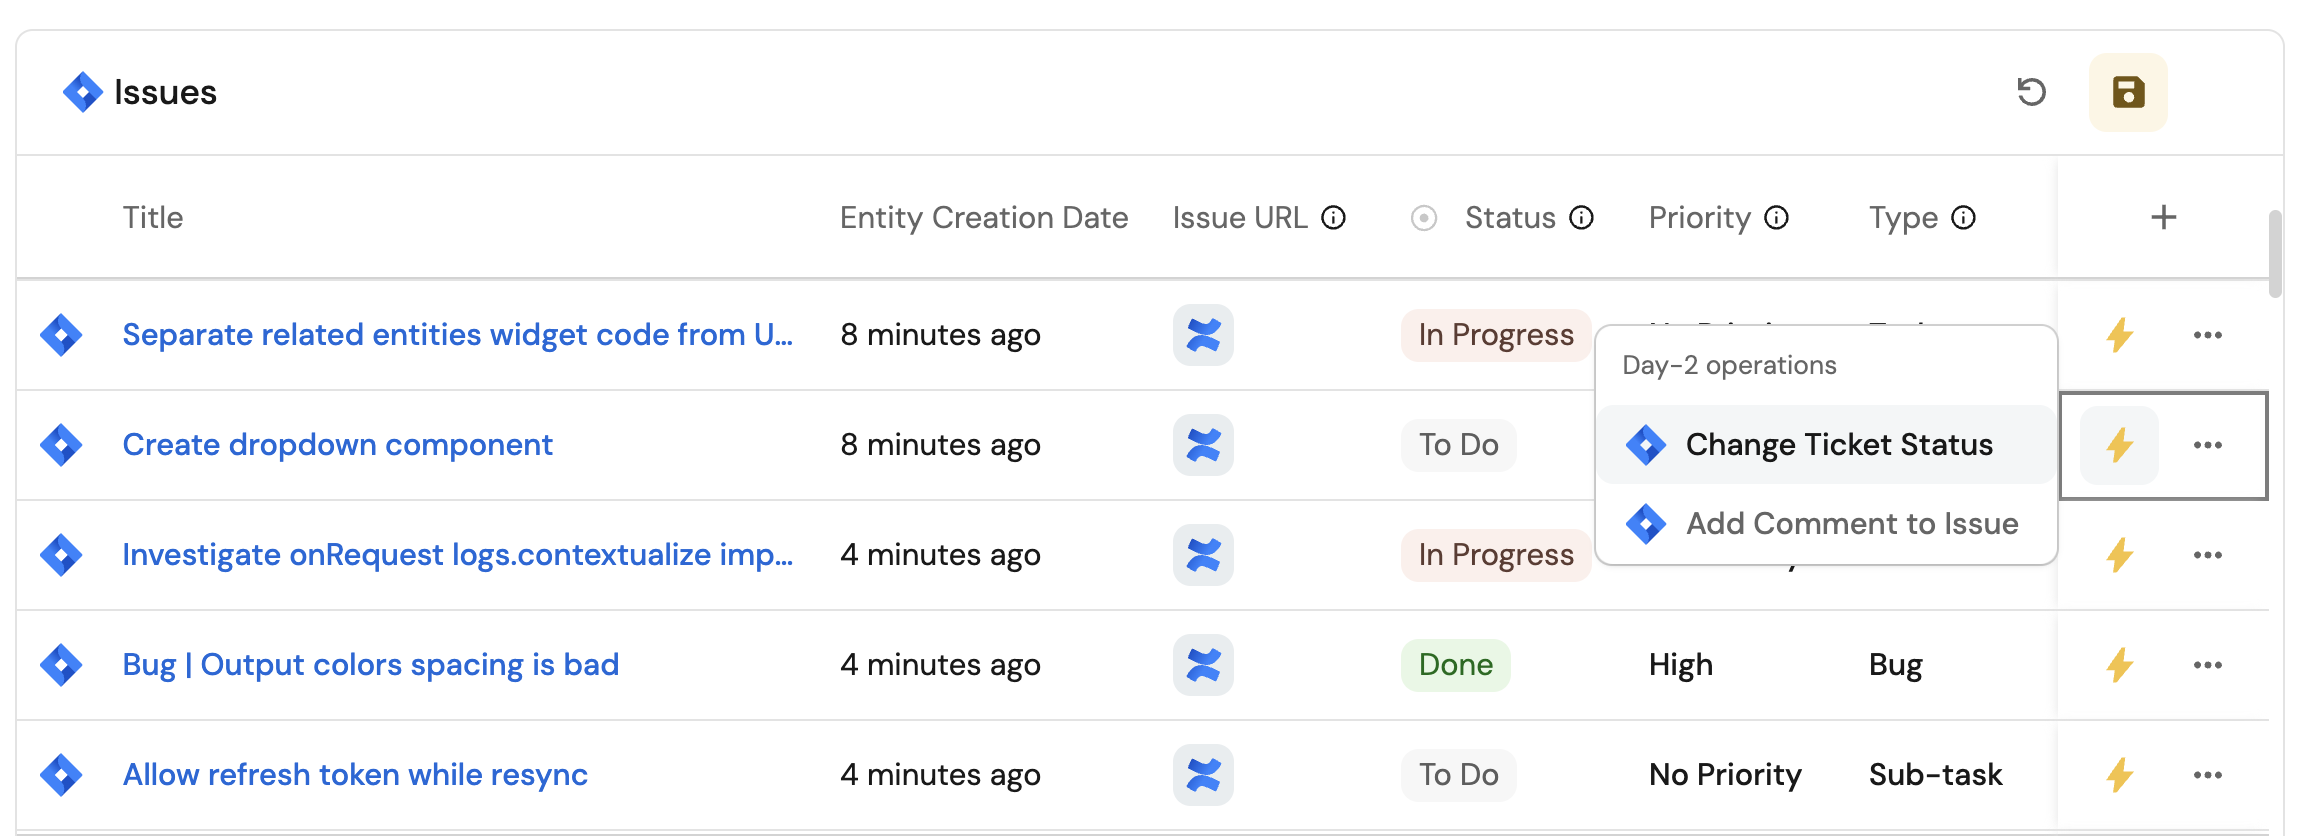Open Issue URL icon for Done bug row
Viewport: 2320px width, 836px height.
click(x=1203, y=665)
